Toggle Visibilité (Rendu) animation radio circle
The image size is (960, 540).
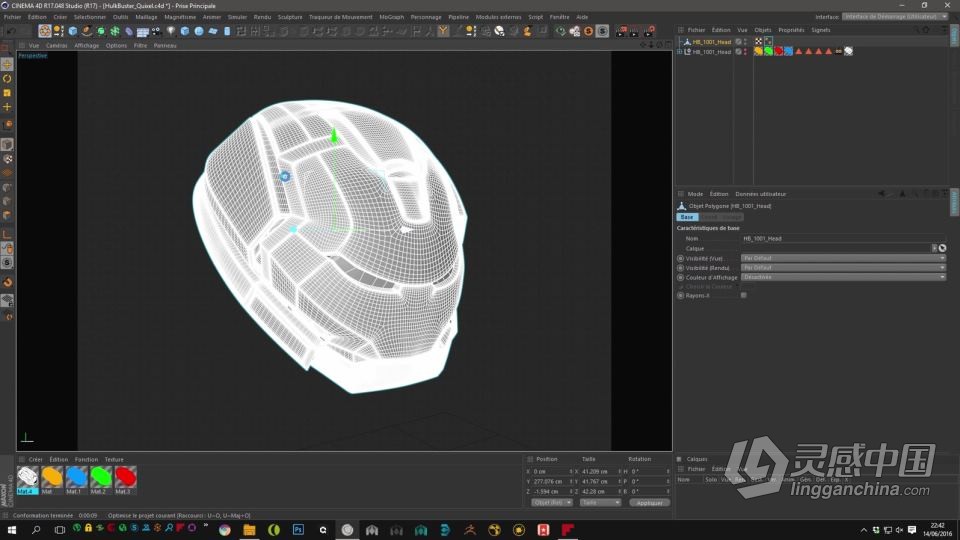pyautogui.click(x=680, y=268)
